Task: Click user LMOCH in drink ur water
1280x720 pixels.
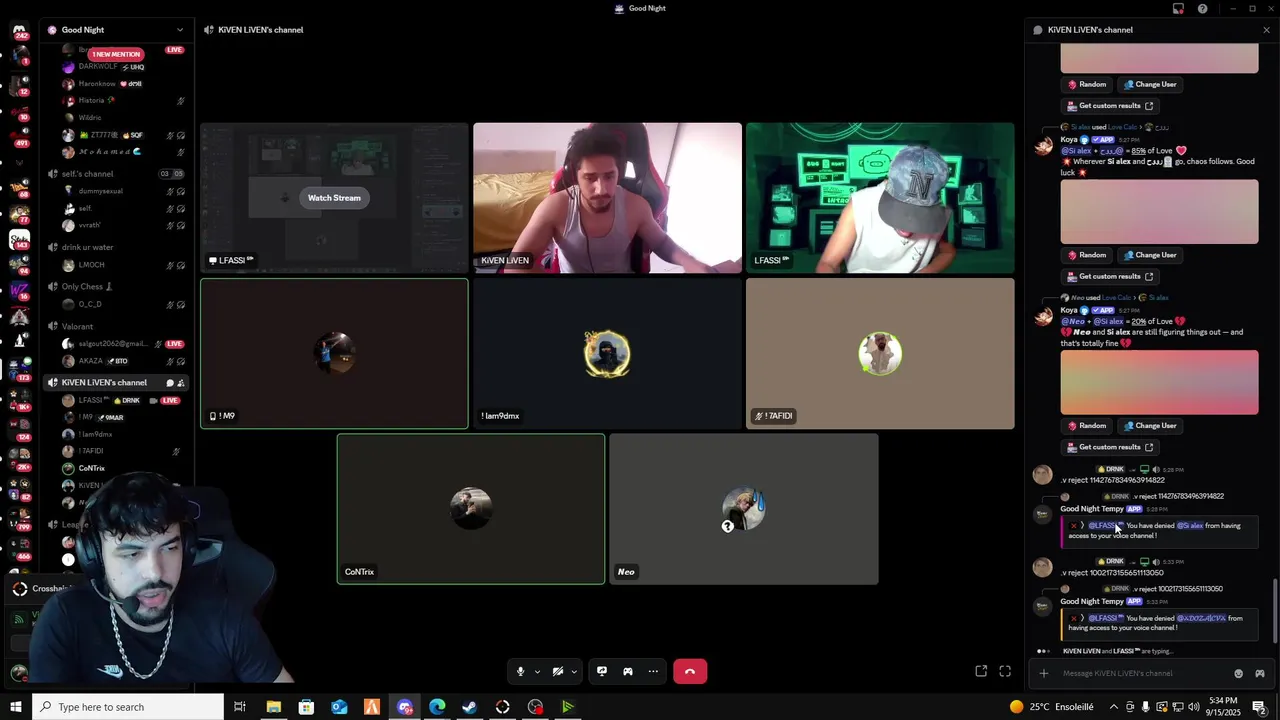Action: (91, 265)
